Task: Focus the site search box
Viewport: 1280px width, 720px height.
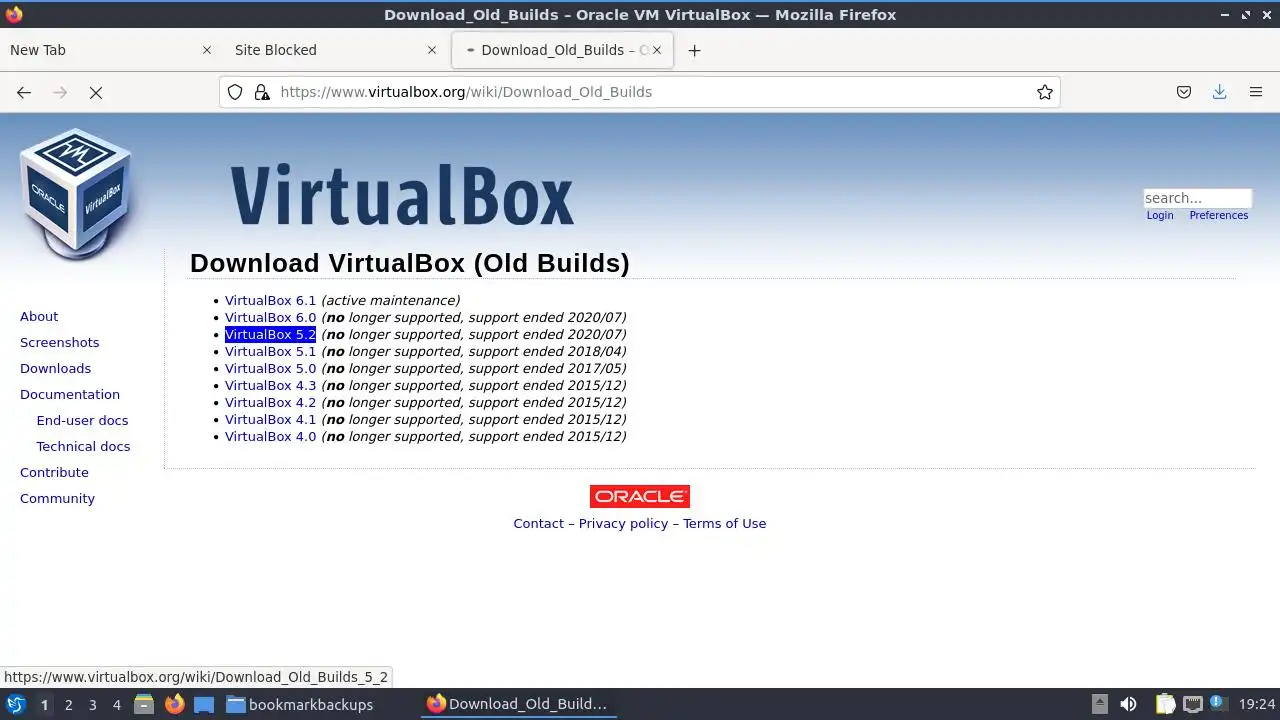Action: click(x=1197, y=198)
